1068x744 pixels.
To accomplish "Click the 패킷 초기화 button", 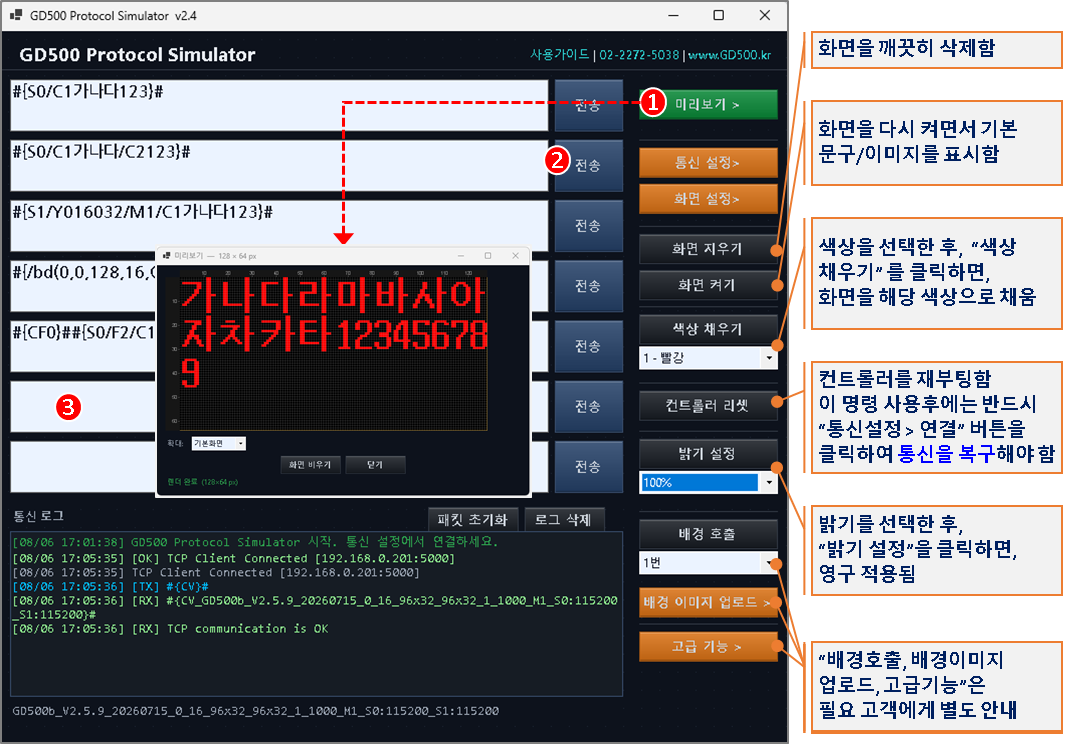I will click(x=473, y=520).
